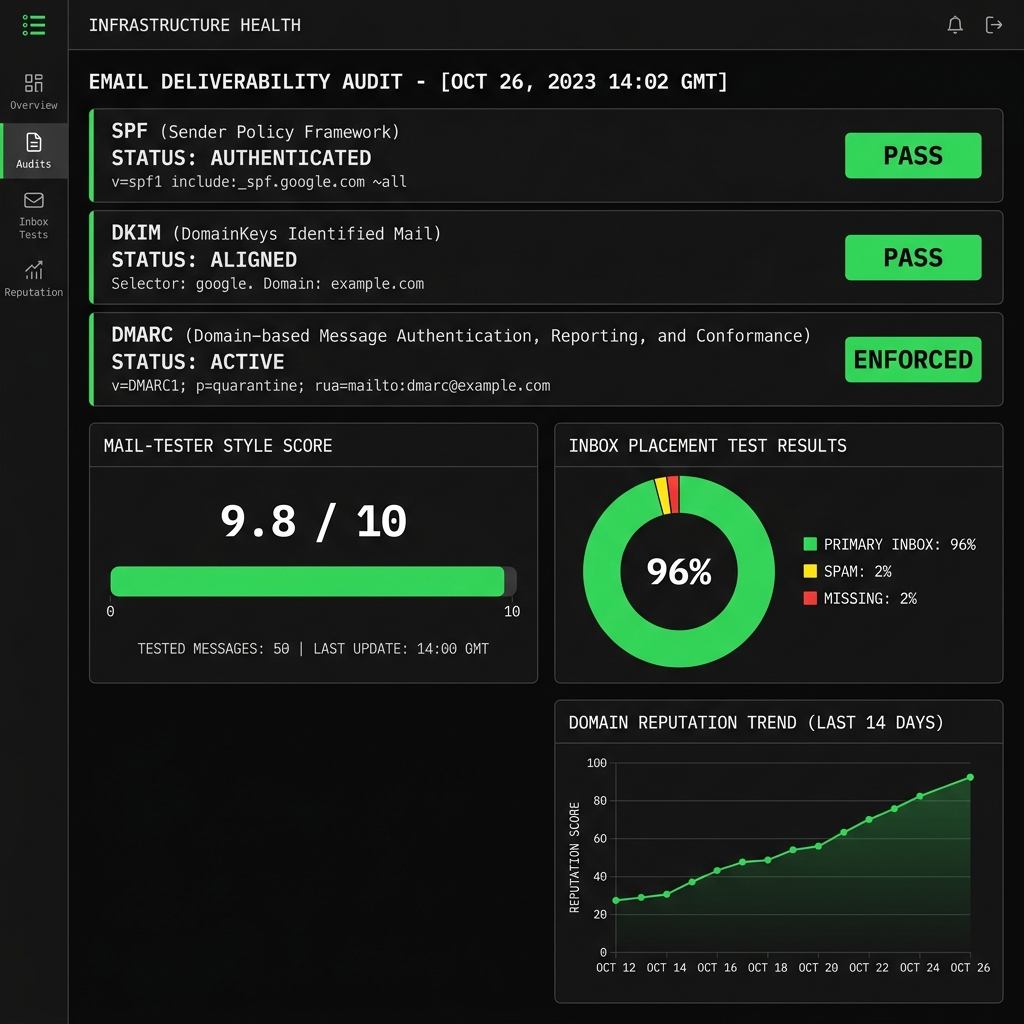Click the red Missing legend swatch

coord(810,598)
